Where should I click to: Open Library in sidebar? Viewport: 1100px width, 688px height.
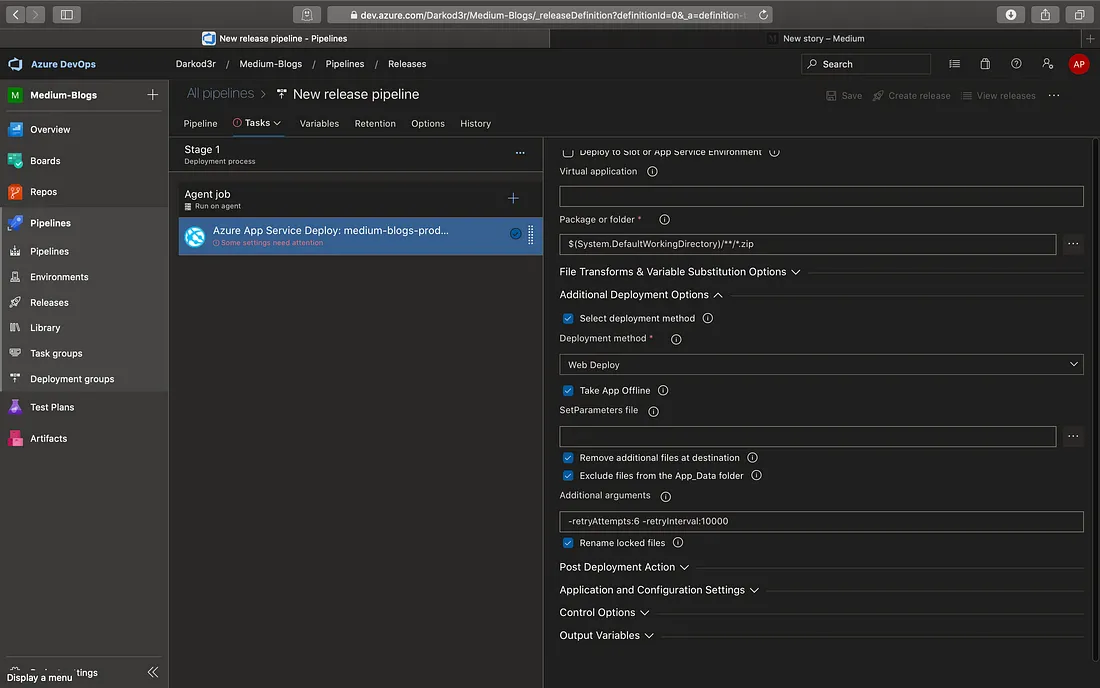(x=45, y=328)
